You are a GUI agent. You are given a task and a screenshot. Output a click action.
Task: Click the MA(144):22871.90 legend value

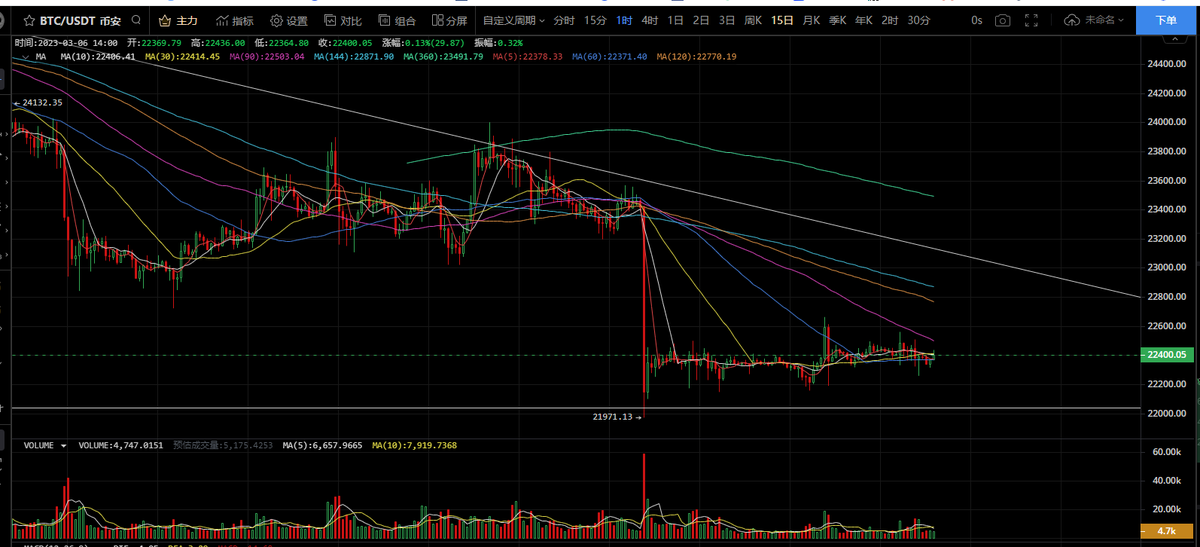pos(356,57)
